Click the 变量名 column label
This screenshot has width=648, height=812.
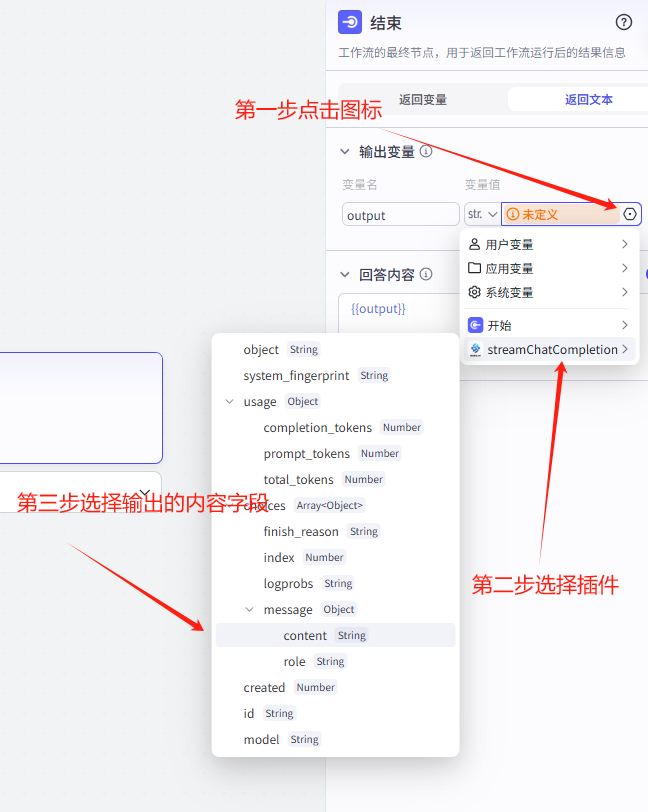pyautogui.click(x=359, y=184)
